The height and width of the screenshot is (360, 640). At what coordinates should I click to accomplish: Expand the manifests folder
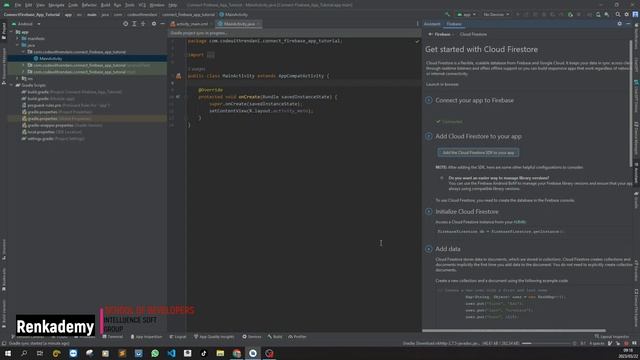18,38
